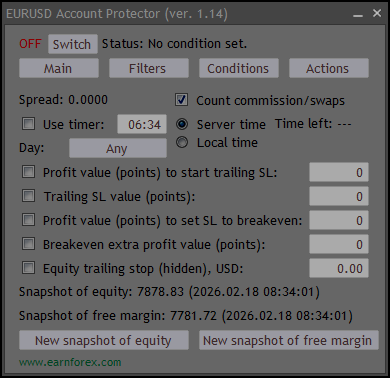The width and height of the screenshot is (390, 378).
Task: Enable Profit value to start trailing SL
Action: pyautogui.click(x=28, y=172)
